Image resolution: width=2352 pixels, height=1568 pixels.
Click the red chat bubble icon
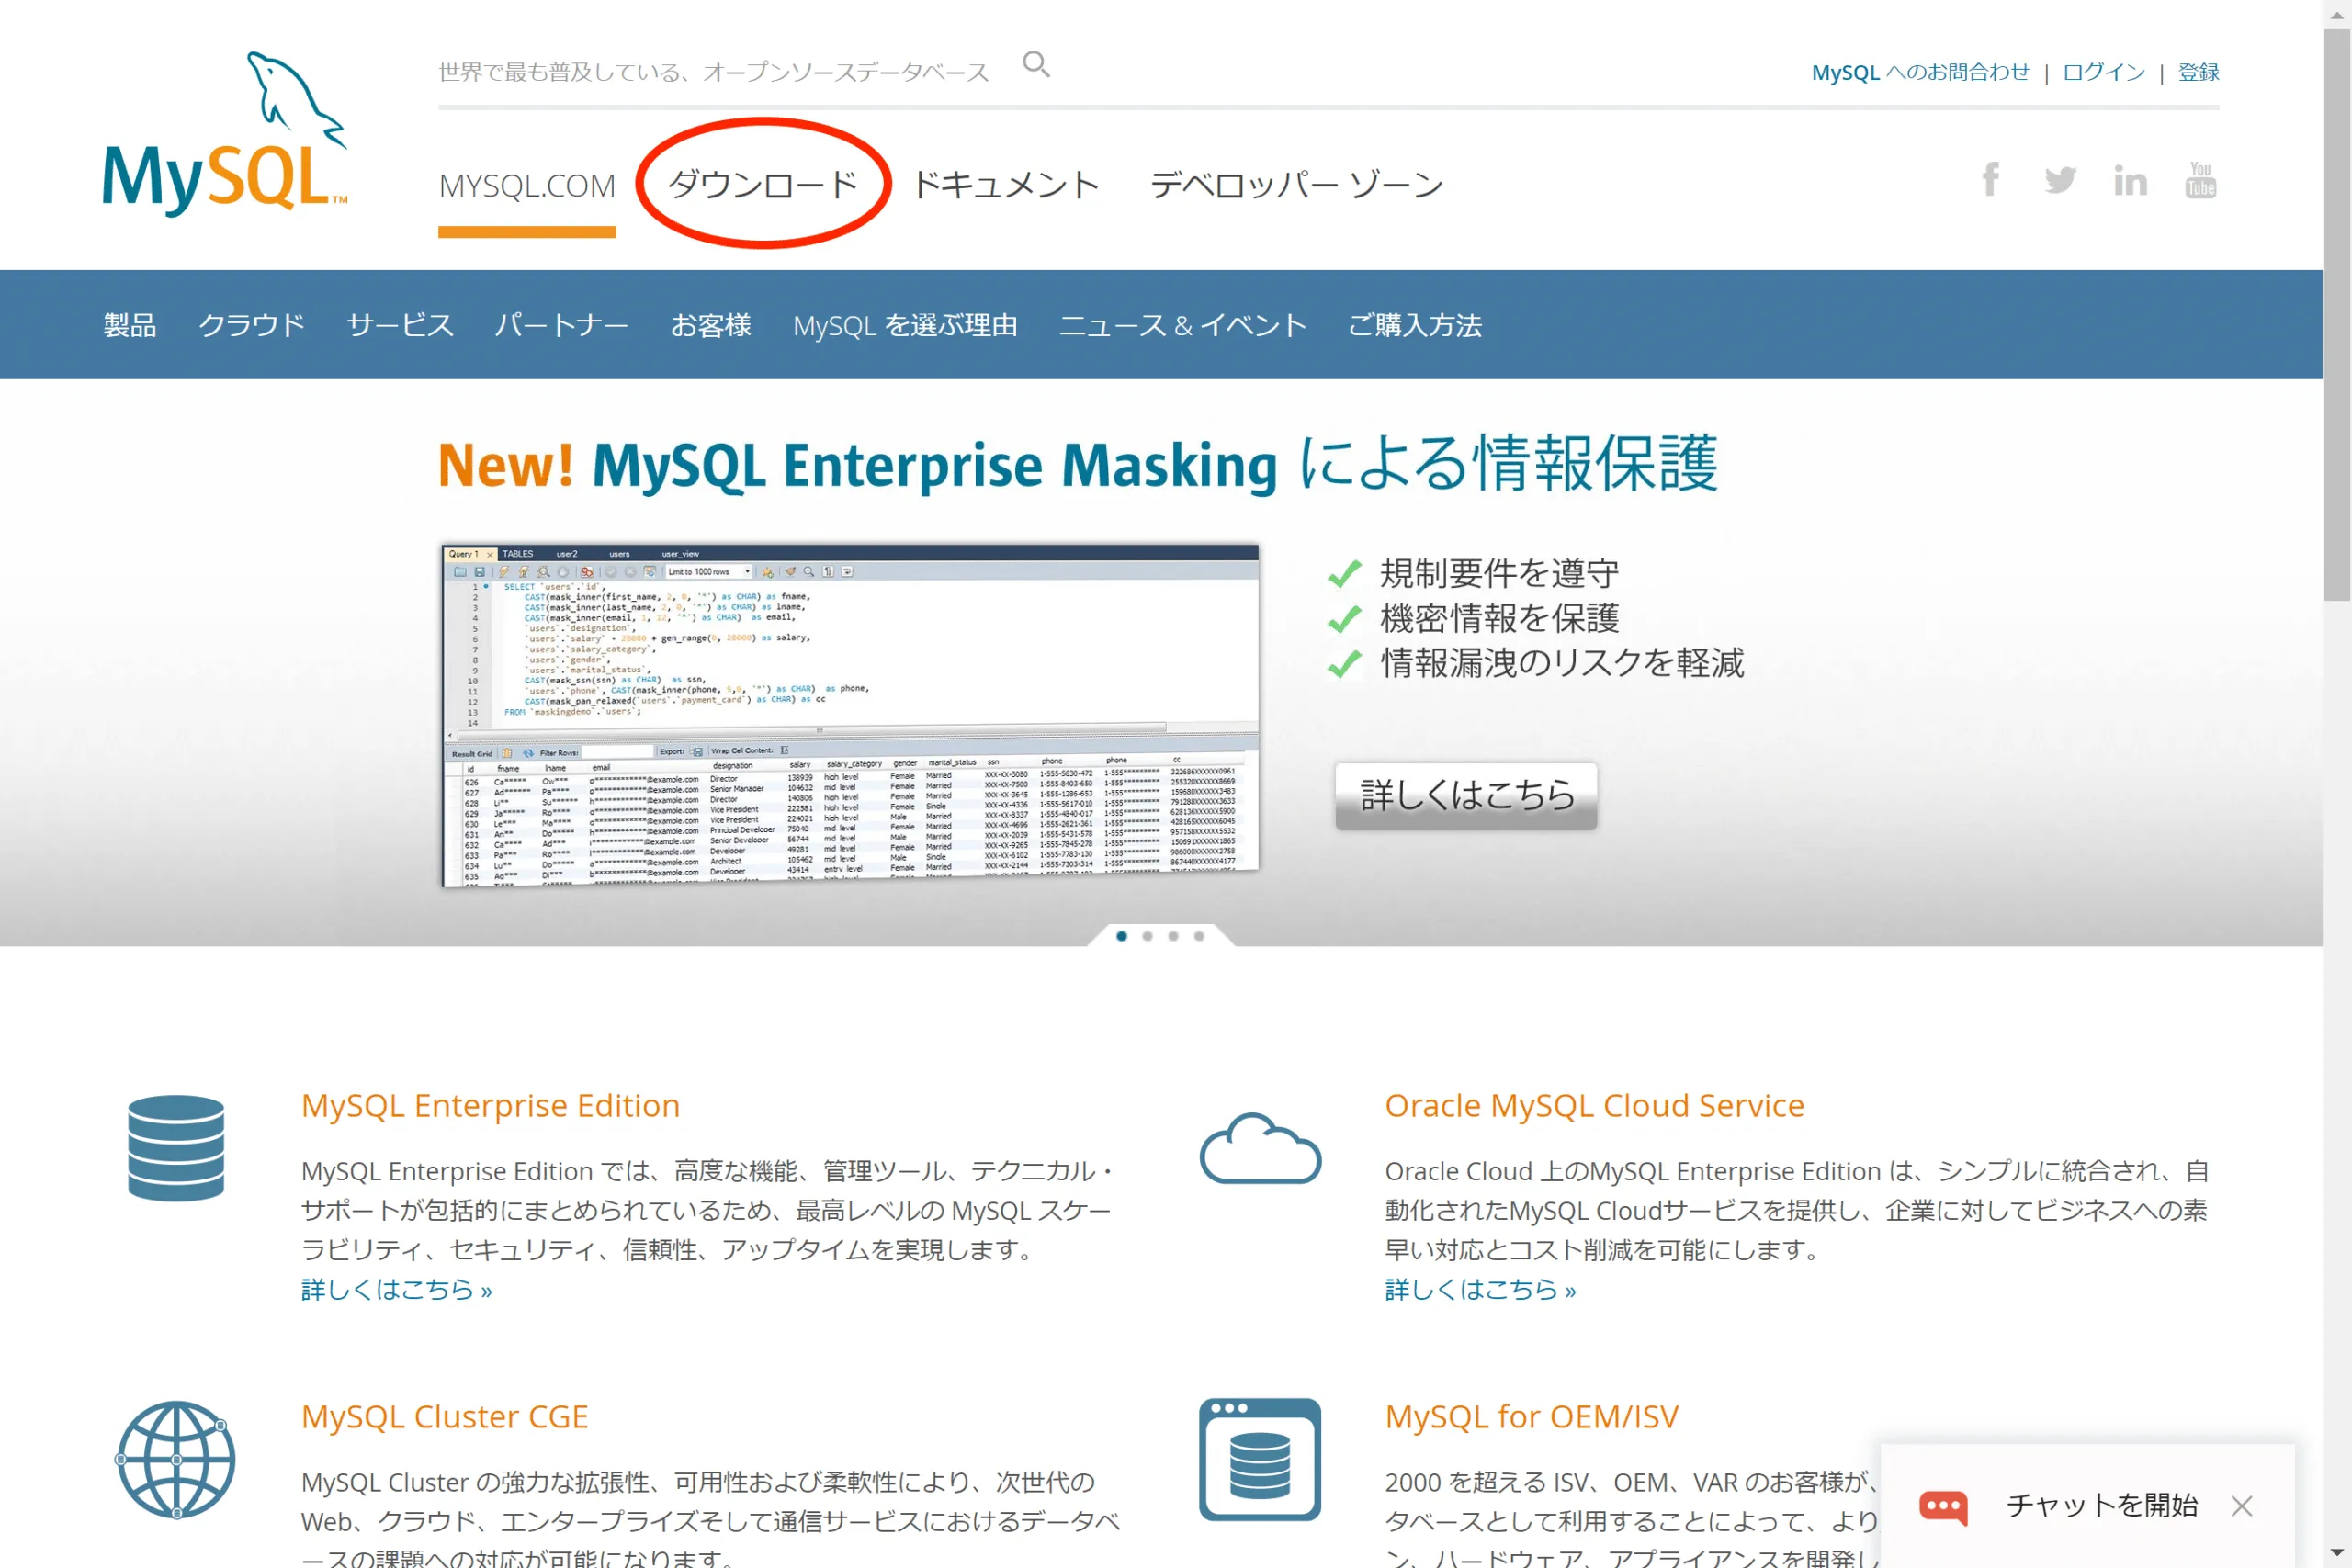(1942, 1506)
